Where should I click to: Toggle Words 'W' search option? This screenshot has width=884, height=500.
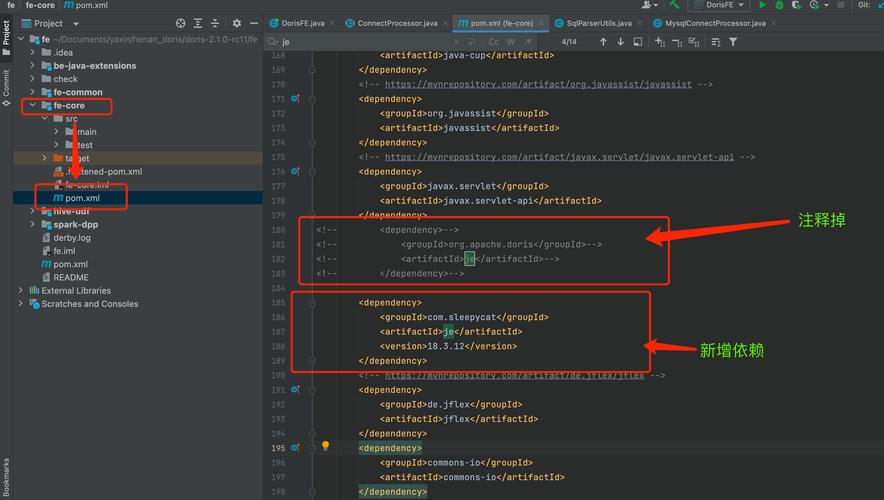coord(510,42)
